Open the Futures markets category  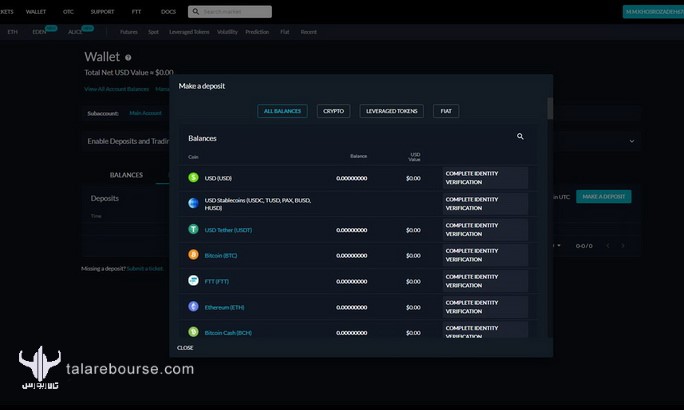pos(129,32)
